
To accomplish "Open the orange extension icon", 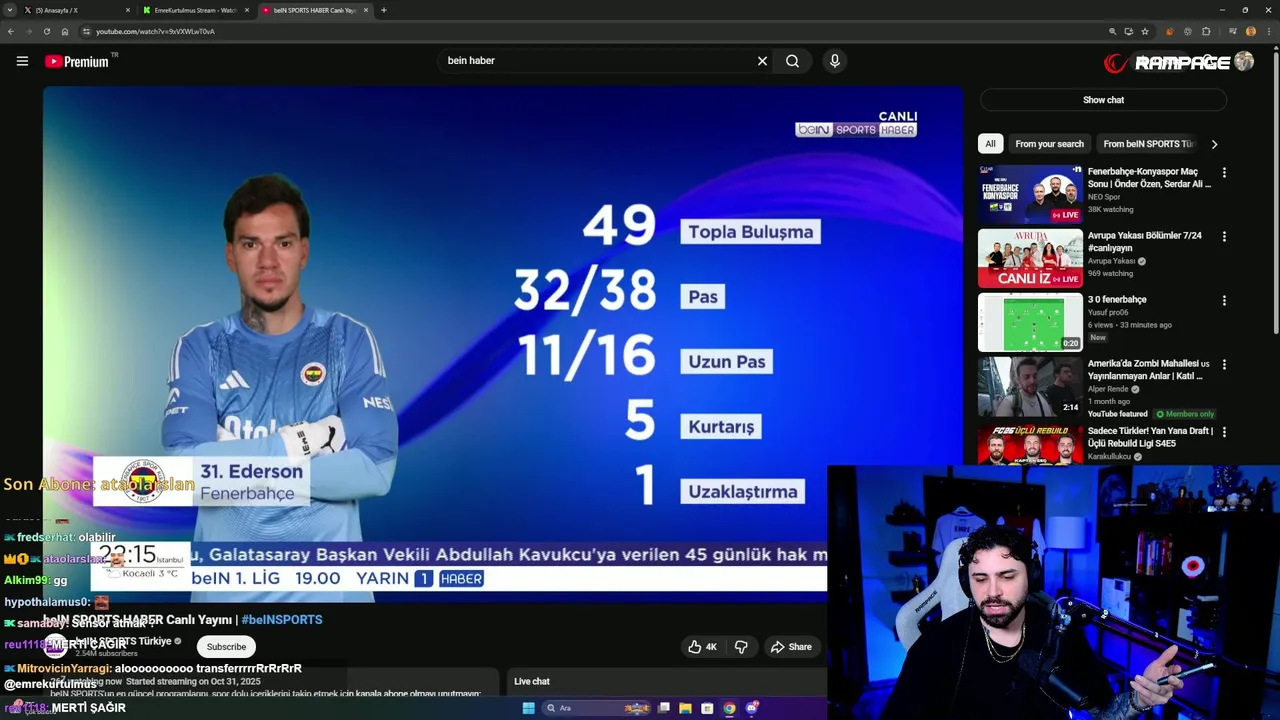I will [1170, 31].
